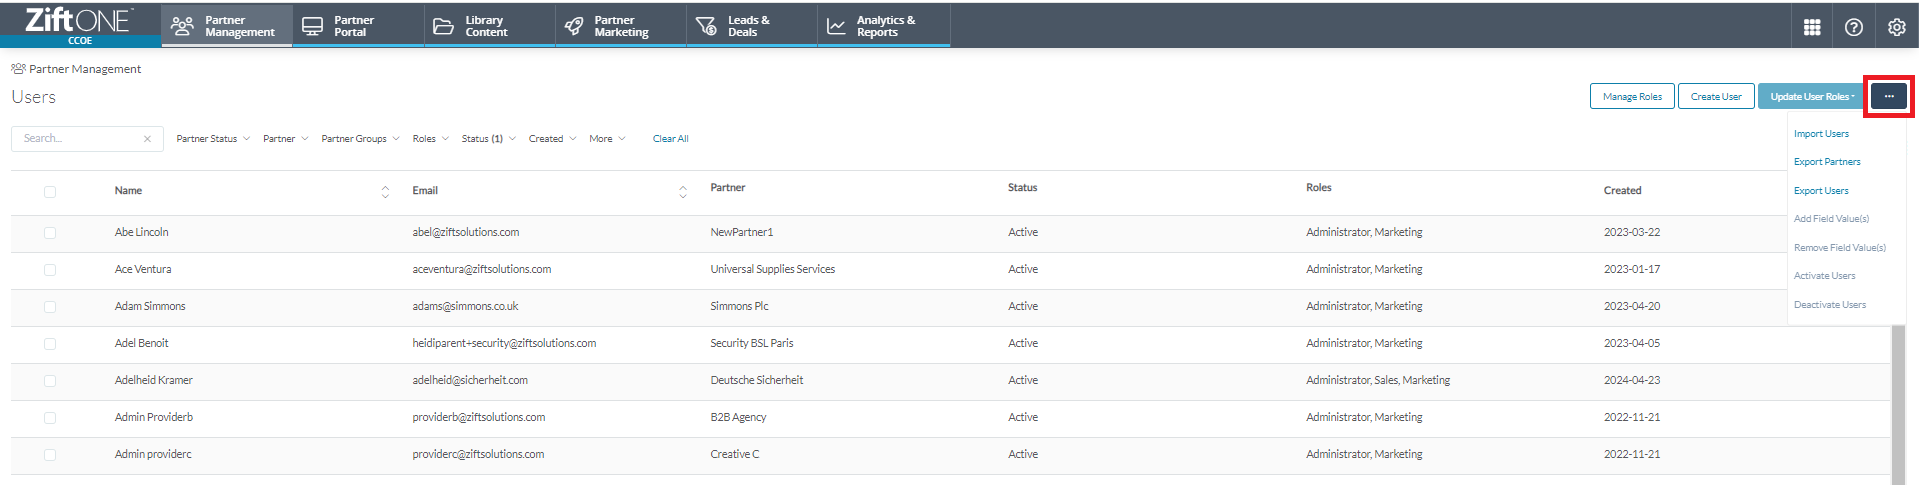Click the vertical scrollbar of the table
Screen dimensions: 1920x485
click(x=1898, y=405)
